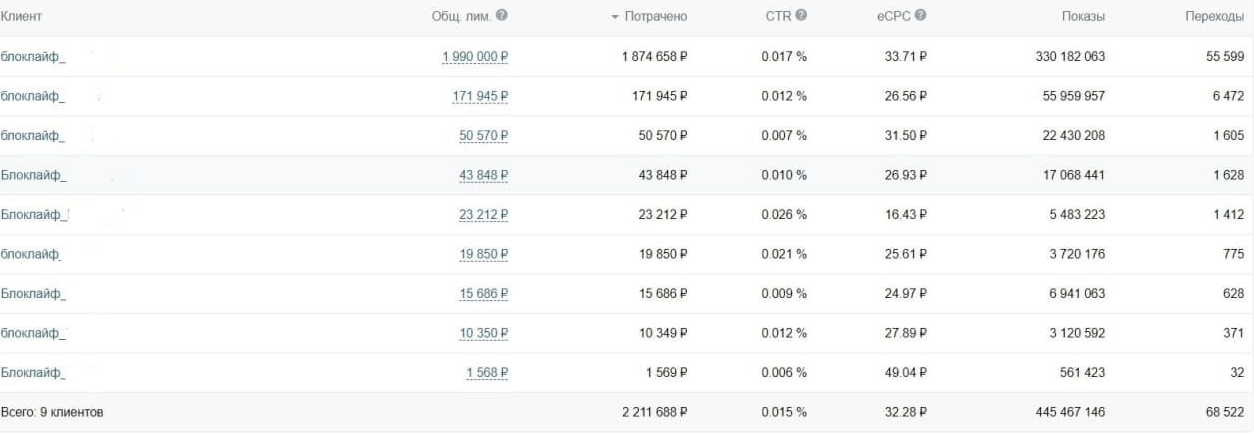Viewport: 1254px width, 434px height.
Task: Edit the 23 212 ₽ limit
Action: point(484,215)
